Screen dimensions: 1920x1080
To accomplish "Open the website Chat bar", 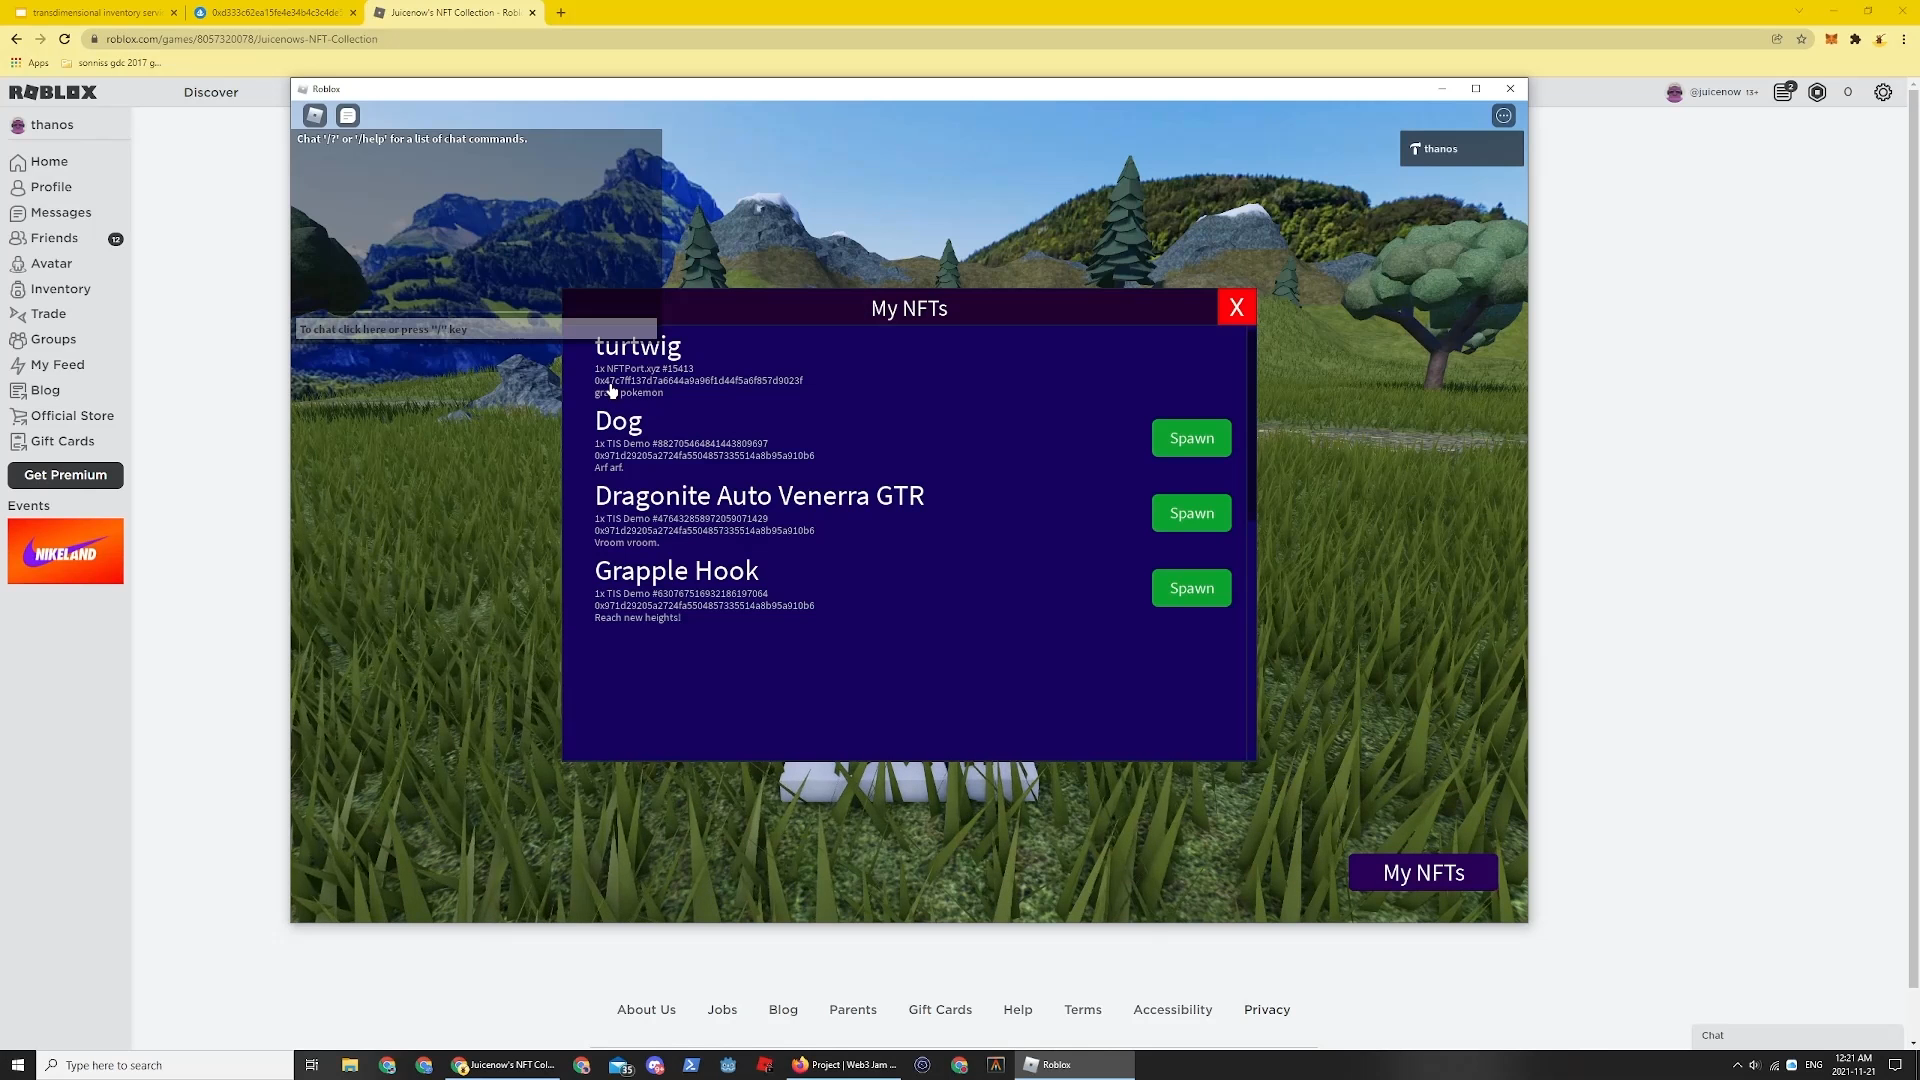I will click(1796, 1035).
